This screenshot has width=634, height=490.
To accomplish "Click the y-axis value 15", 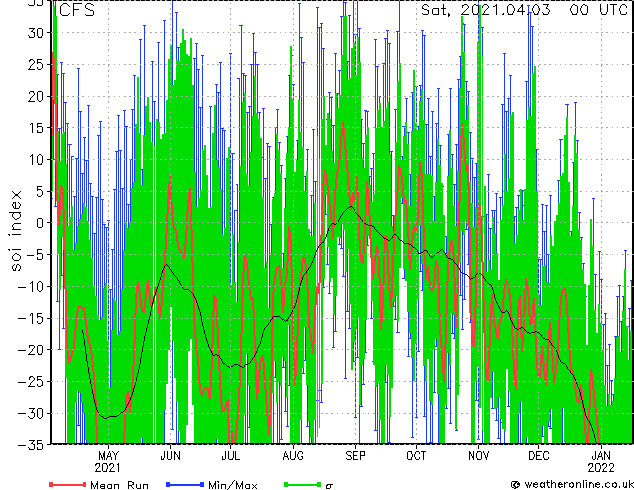I will coord(35,128).
